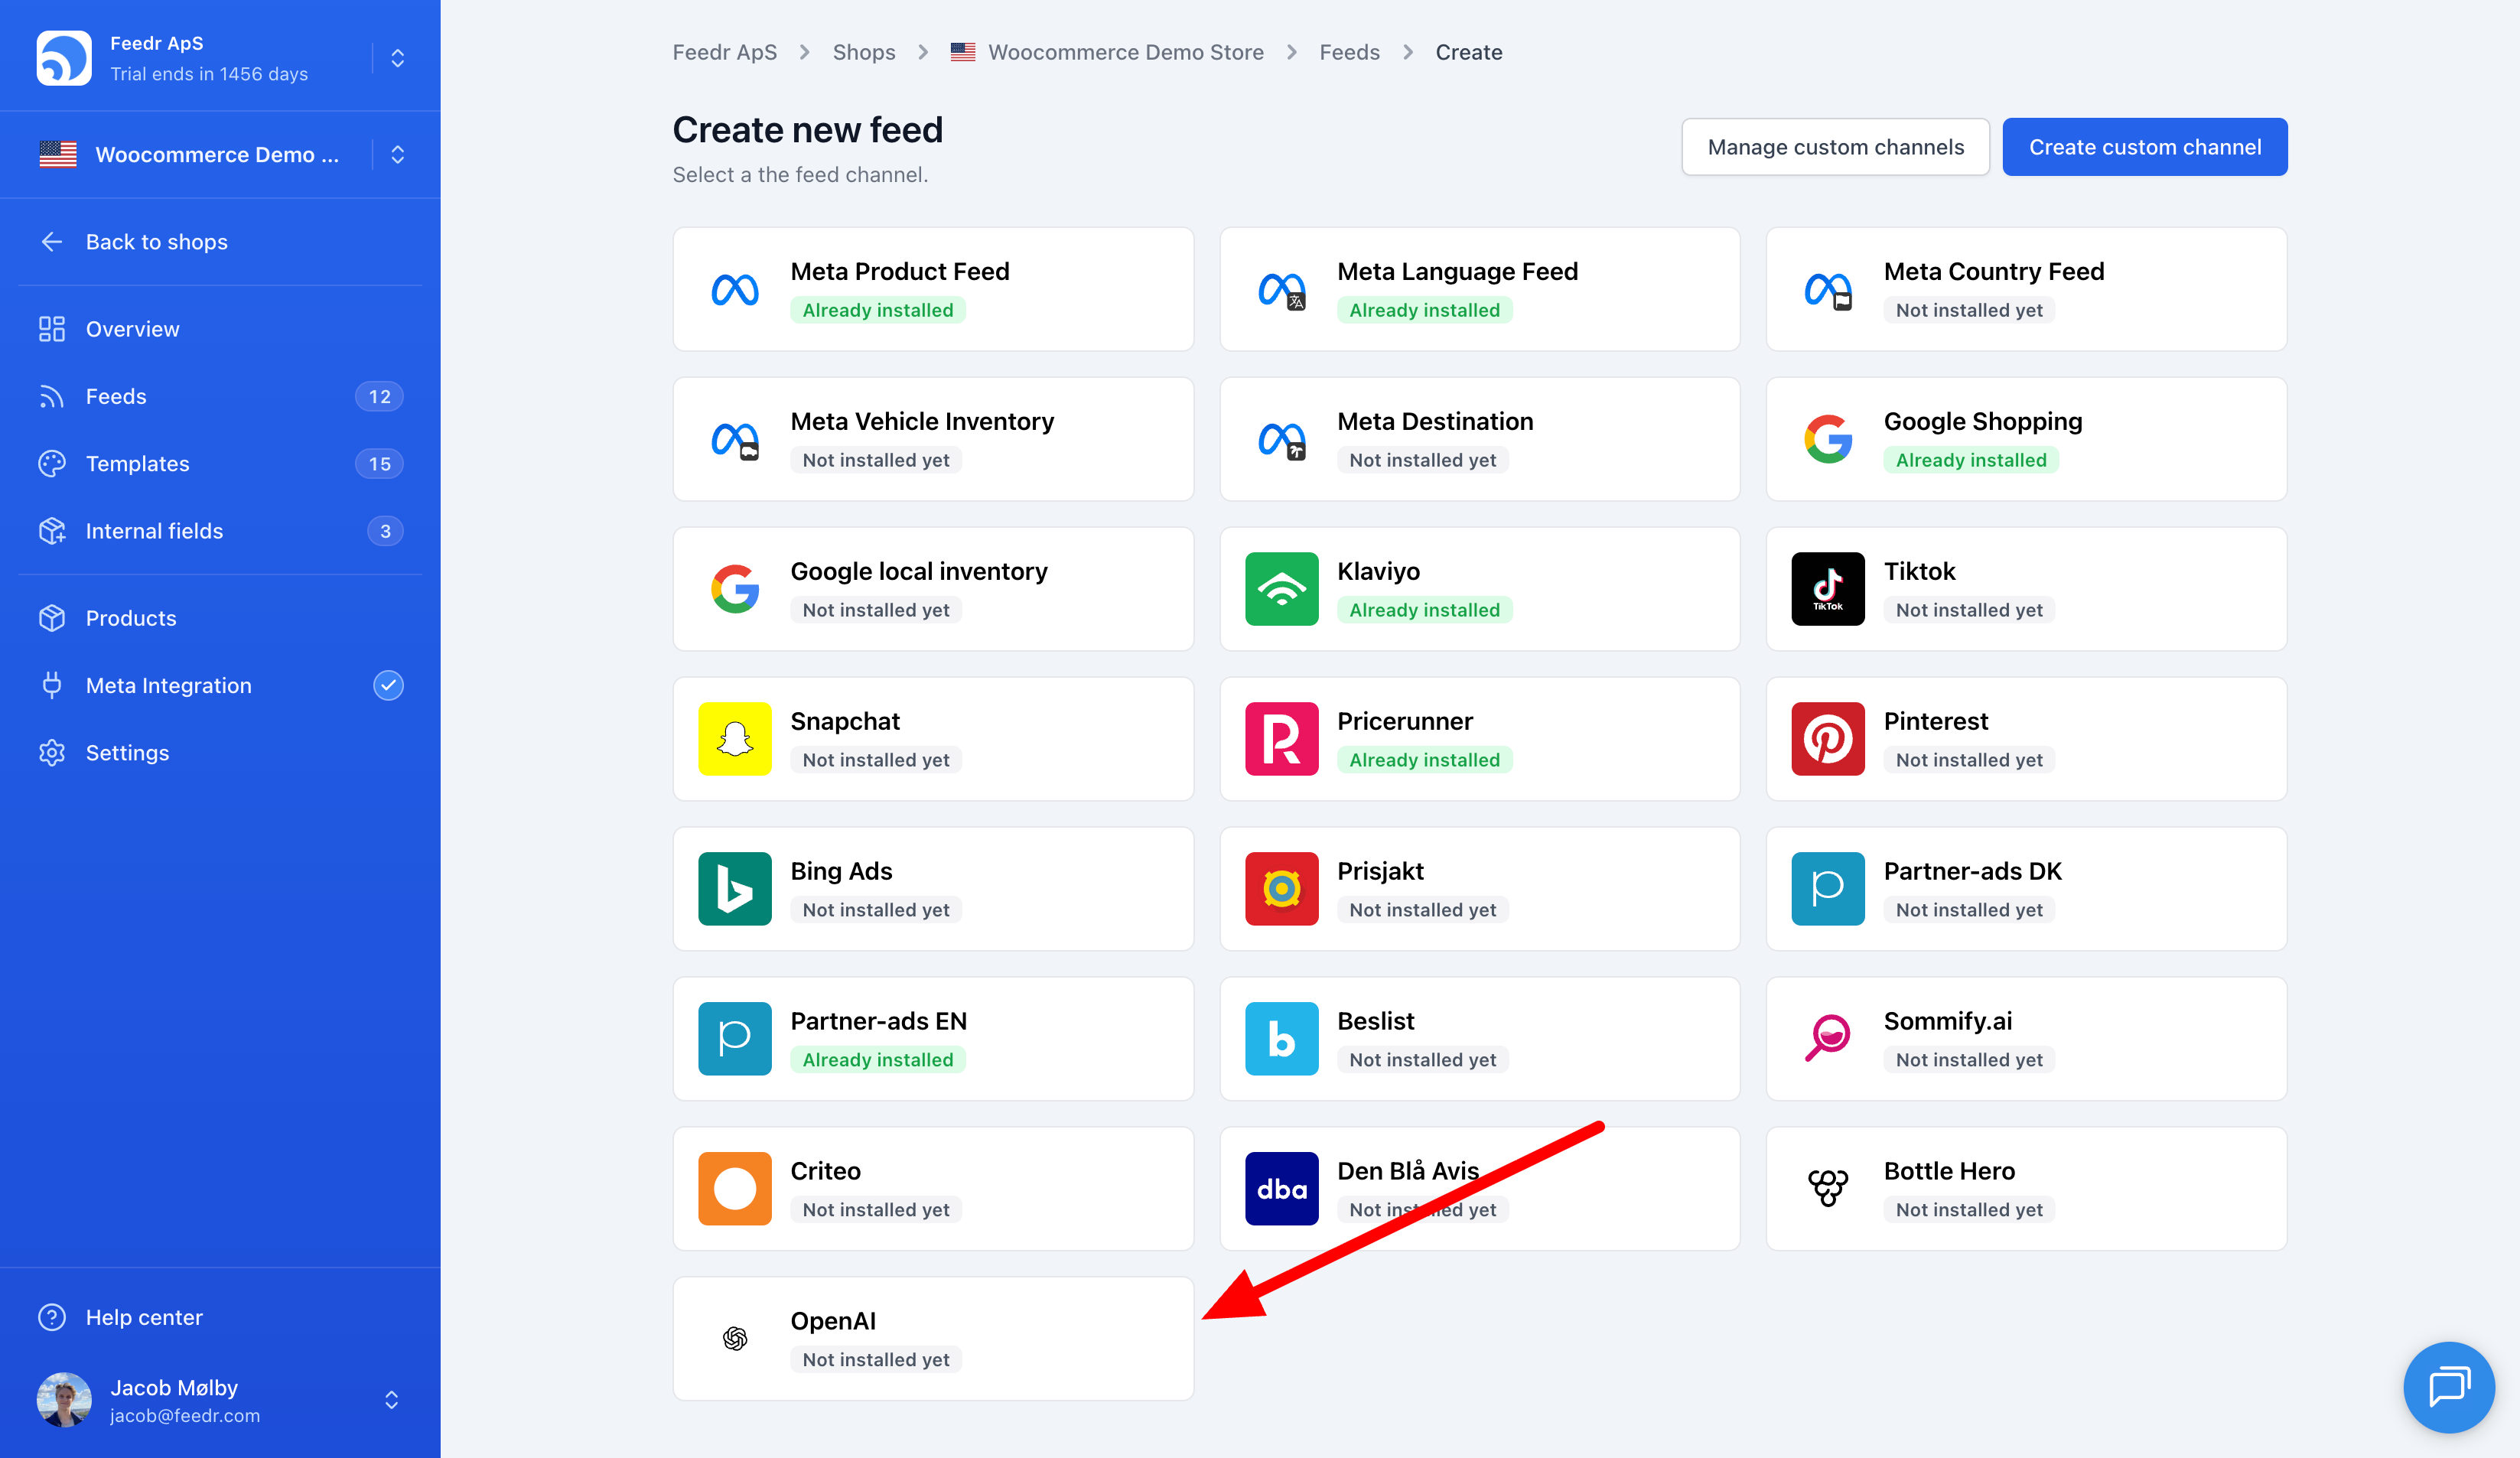Select the OpenAI logo
The width and height of the screenshot is (2520, 1458).
[734, 1338]
